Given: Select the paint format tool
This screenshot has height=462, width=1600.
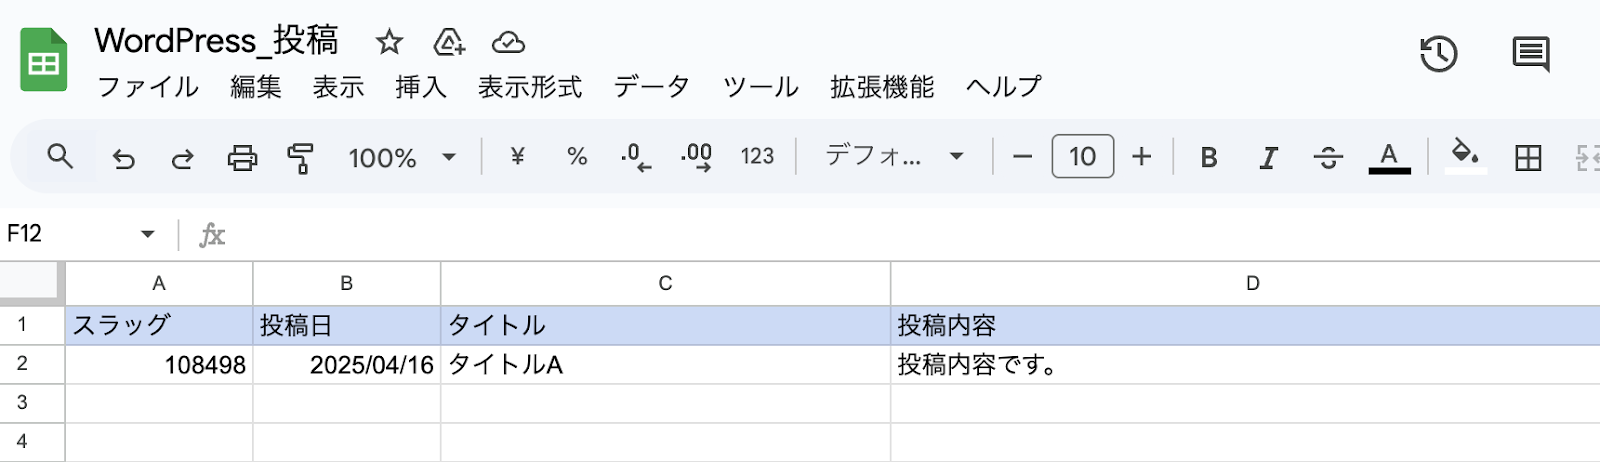Looking at the screenshot, I should click(x=300, y=158).
